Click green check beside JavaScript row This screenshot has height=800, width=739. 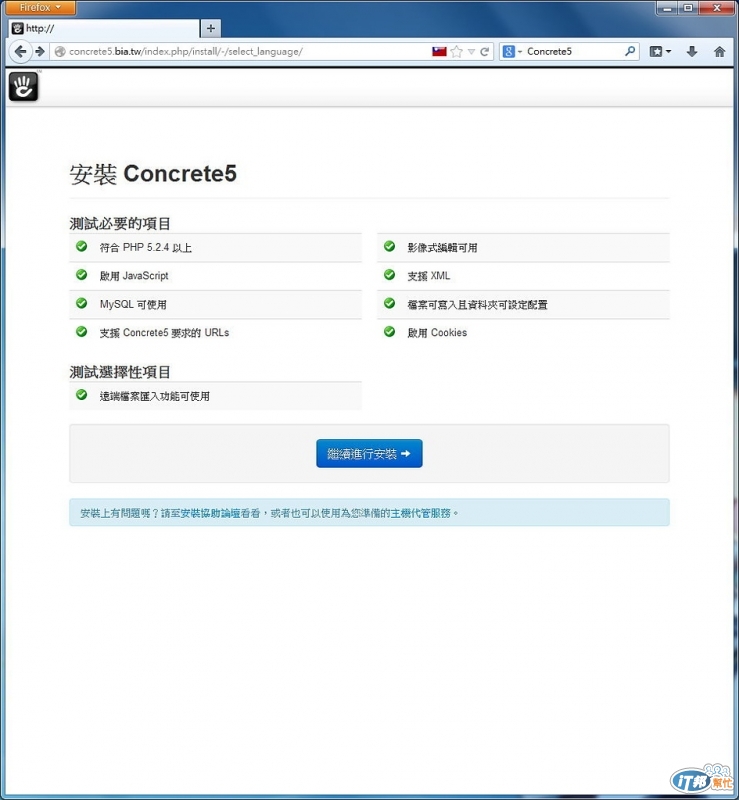tap(82, 275)
